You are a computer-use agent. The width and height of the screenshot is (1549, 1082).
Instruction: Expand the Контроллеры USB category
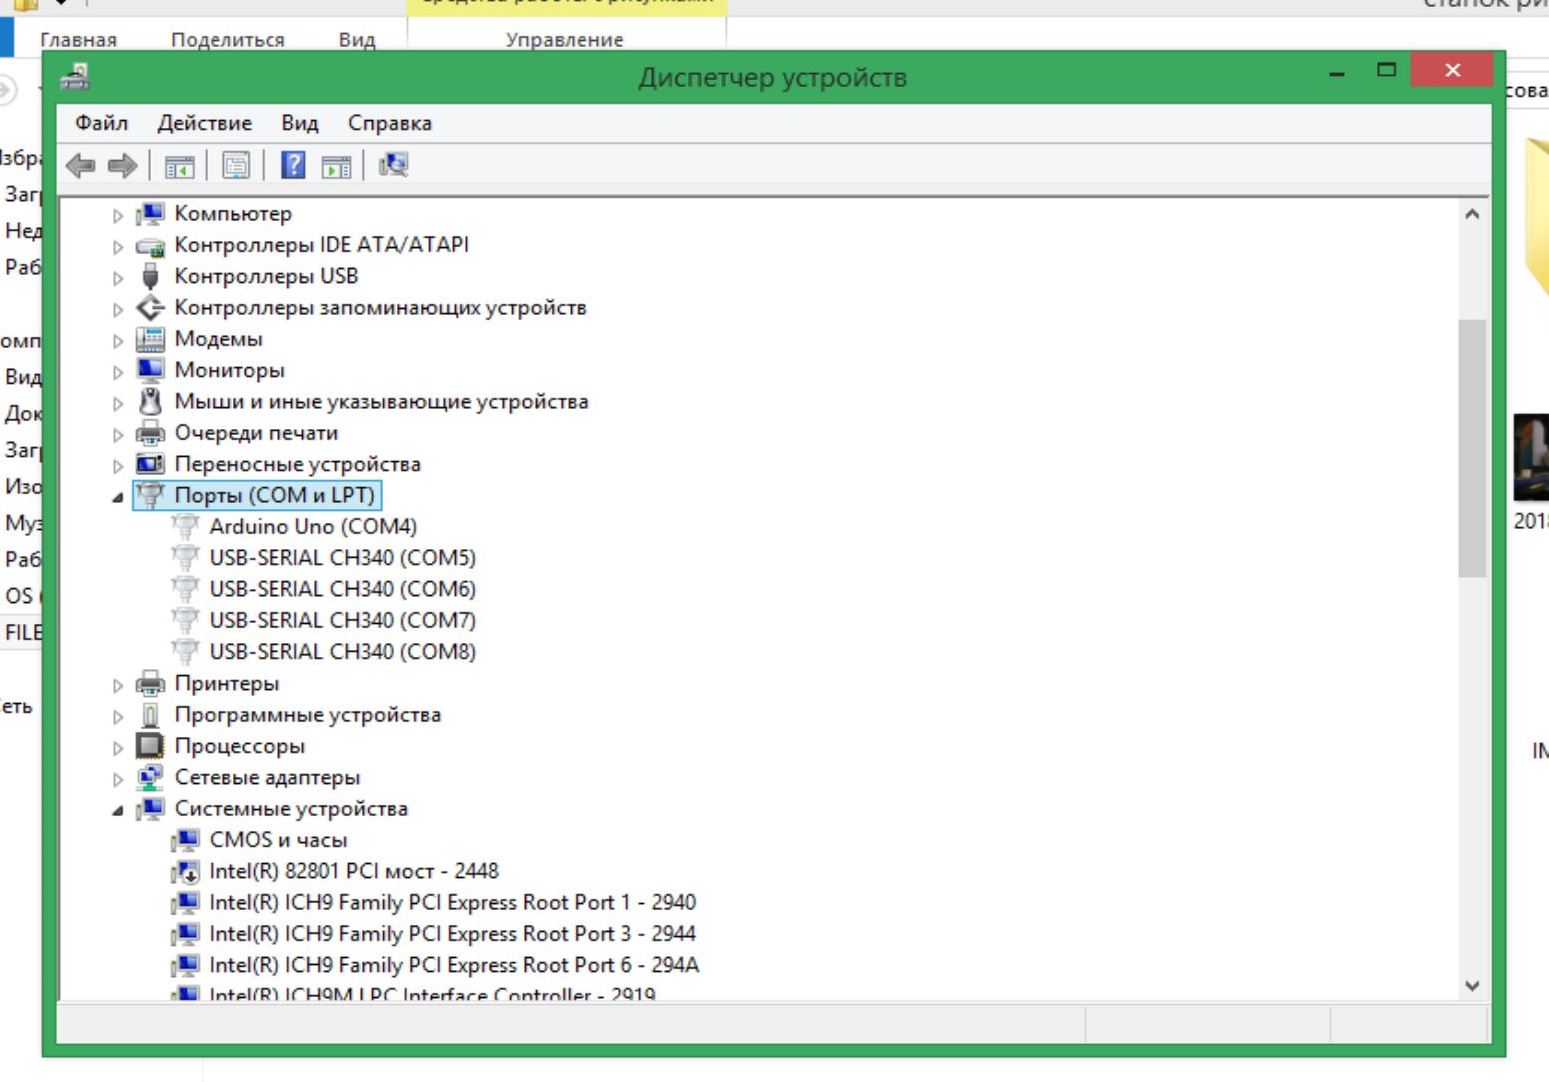pyautogui.click(x=118, y=278)
